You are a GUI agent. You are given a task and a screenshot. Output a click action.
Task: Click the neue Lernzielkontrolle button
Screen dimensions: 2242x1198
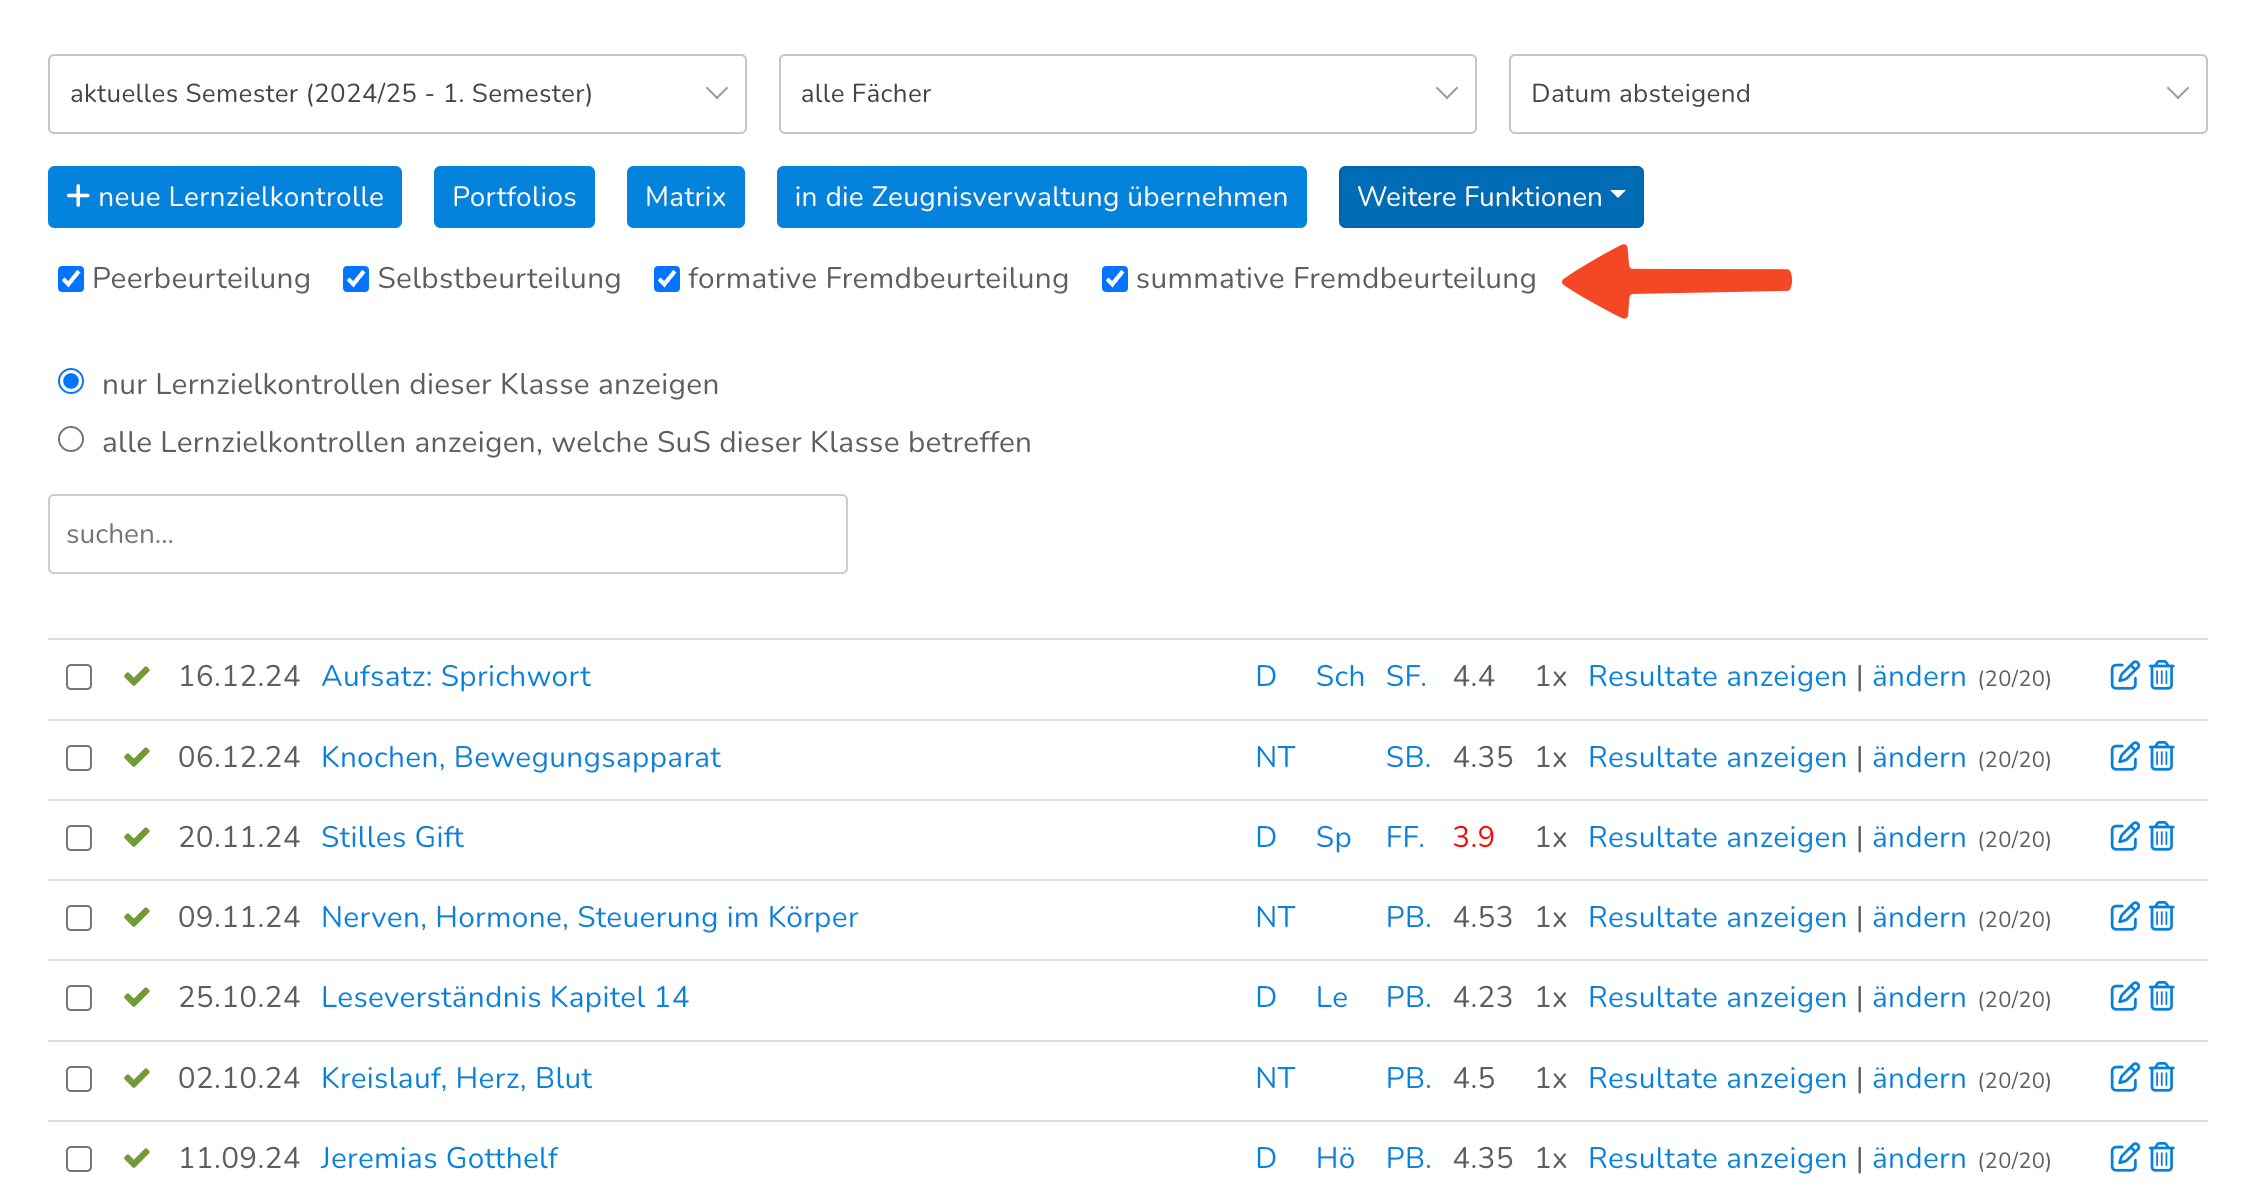pyautogui.click(x=225, y=197)
